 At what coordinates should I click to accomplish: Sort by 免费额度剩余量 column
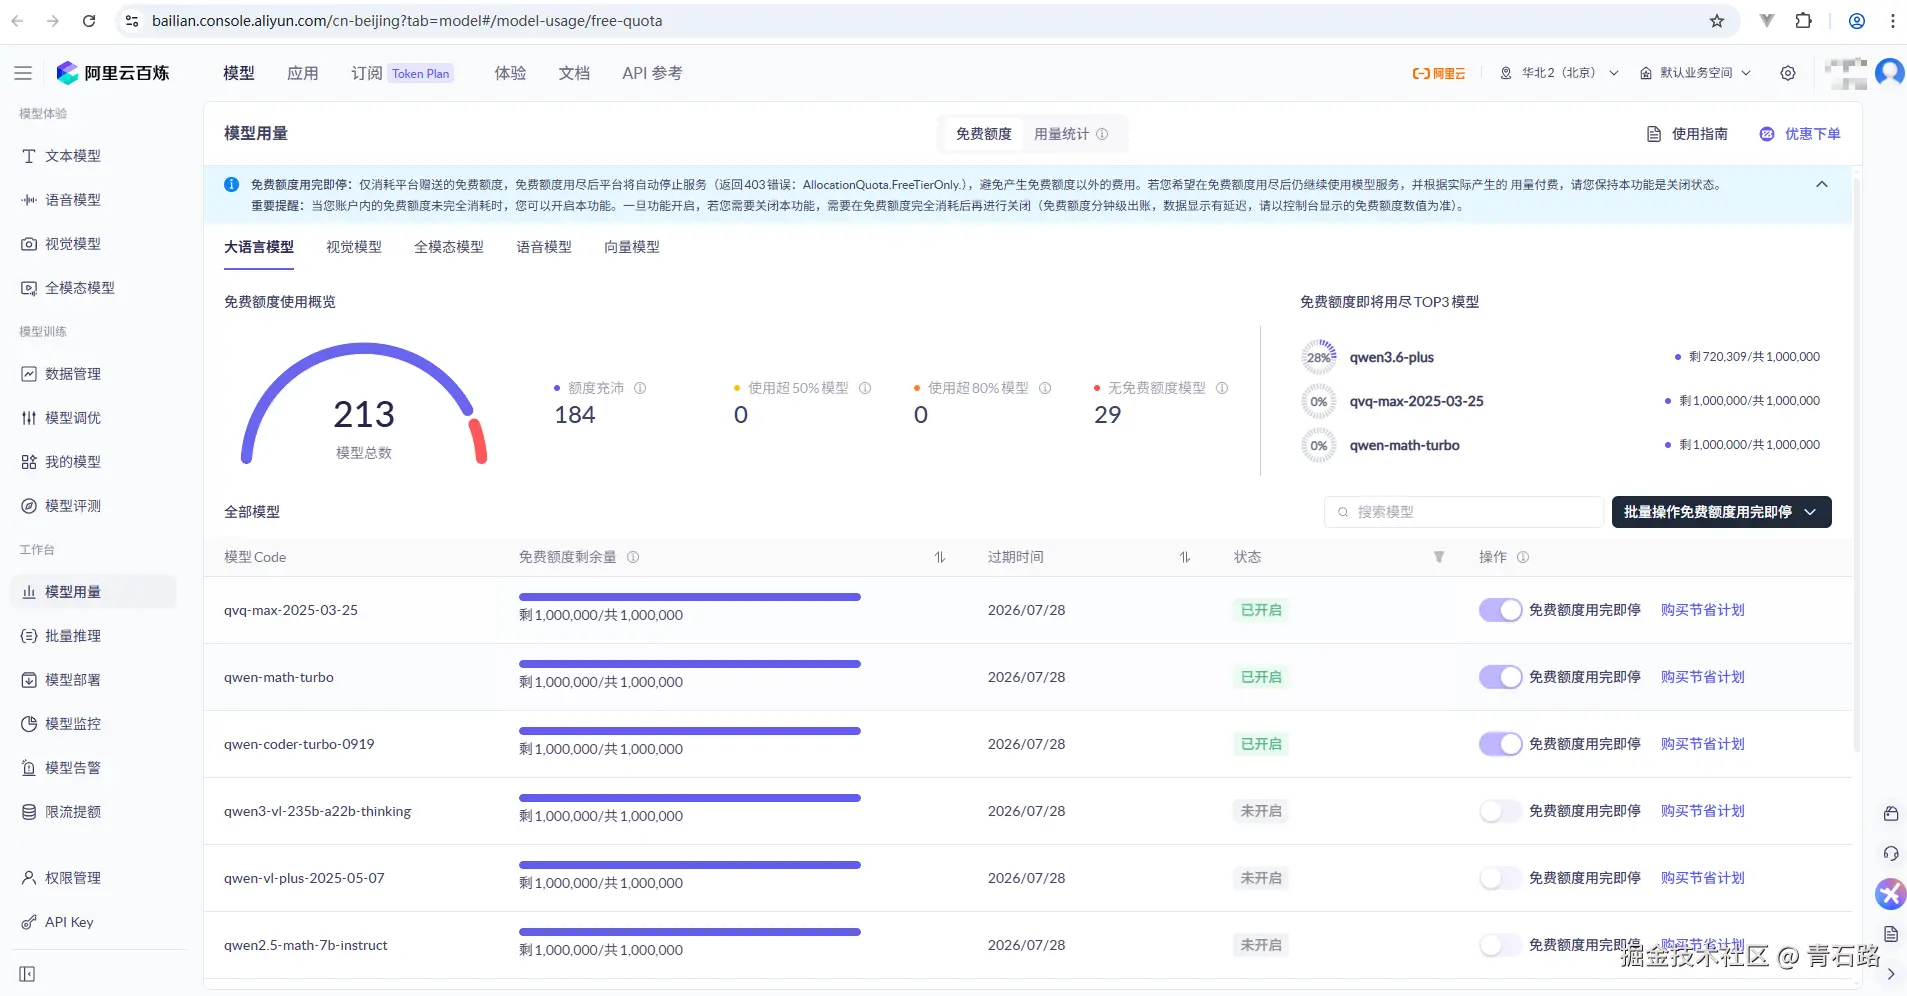(x=940, y=557)
